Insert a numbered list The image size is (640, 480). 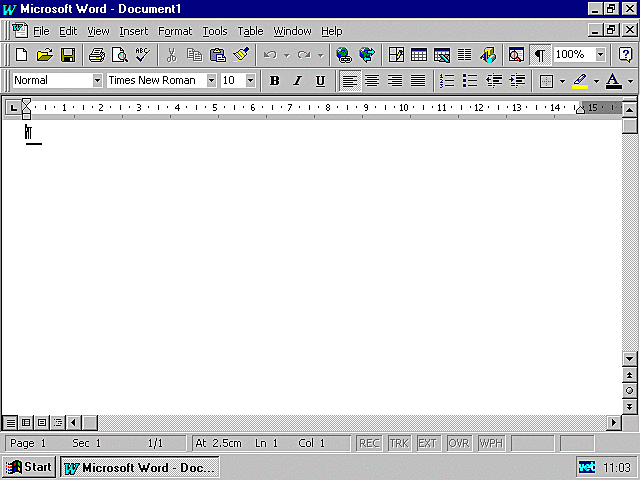[447, 81]
